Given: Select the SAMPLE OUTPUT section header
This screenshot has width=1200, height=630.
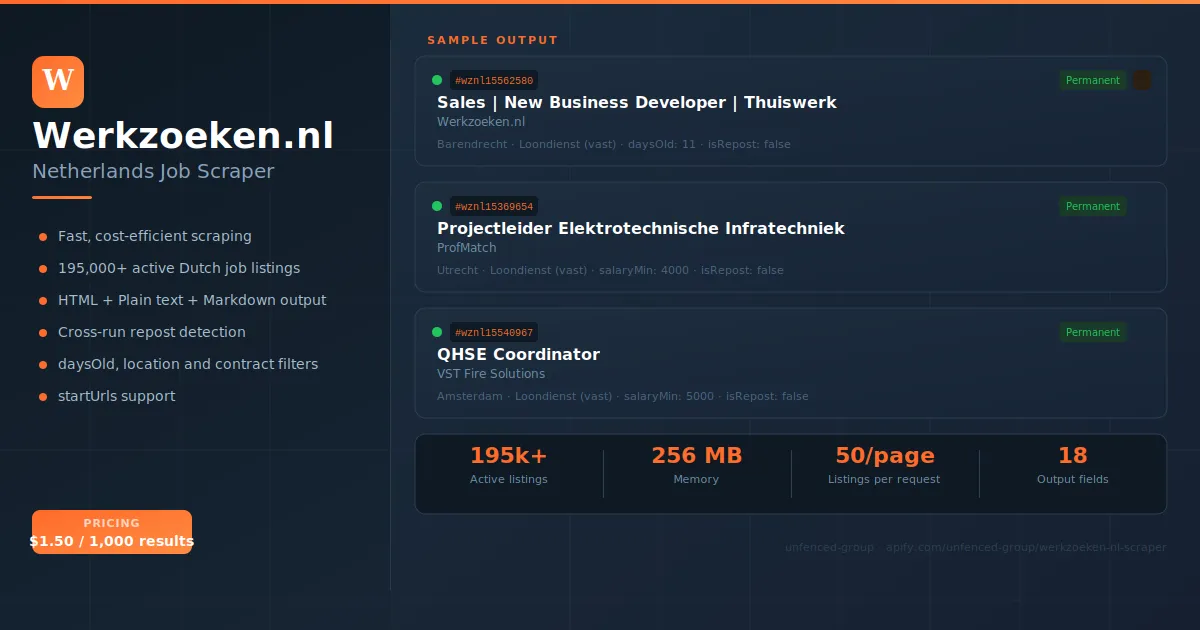Looking at the screenshot, I should click(493, 40).
